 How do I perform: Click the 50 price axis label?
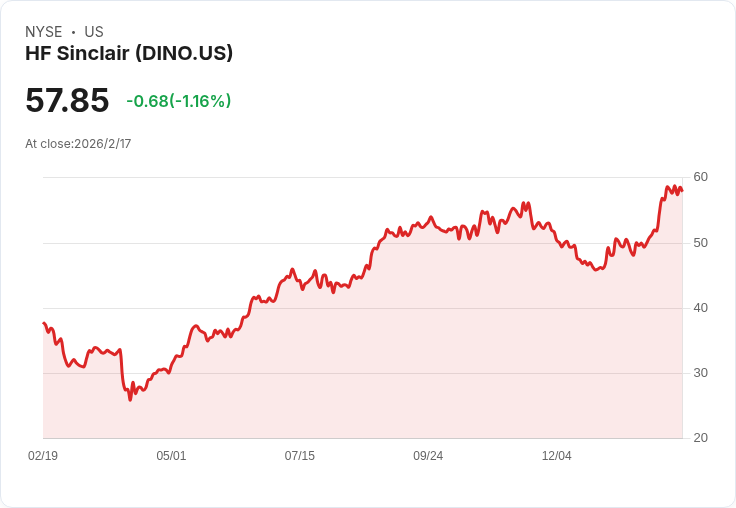click(x=700, y=243)
